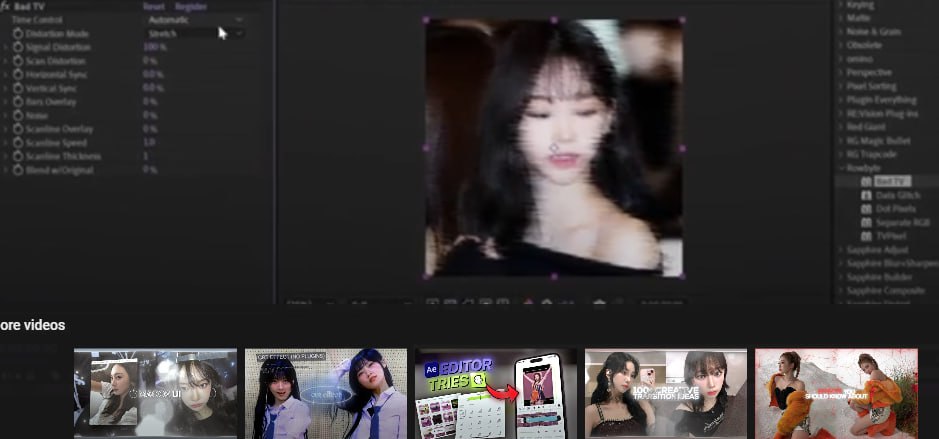Toggle the Vertical Sync stopwatch
The image size is (939, 439).
18,89
